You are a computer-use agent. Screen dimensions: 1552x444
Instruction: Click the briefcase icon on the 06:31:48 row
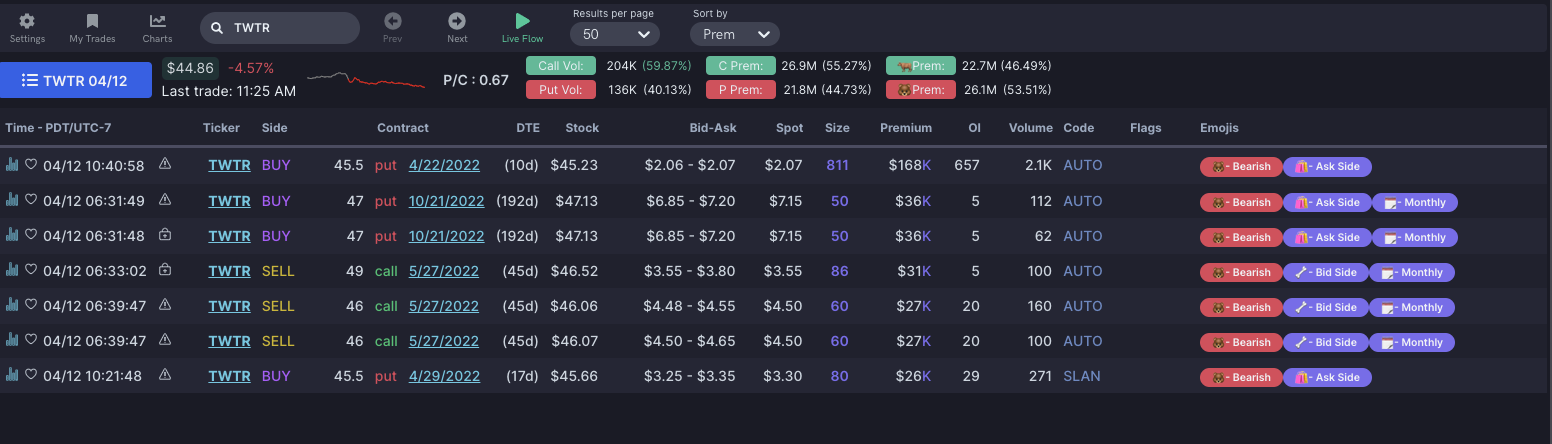pos(165,235)
